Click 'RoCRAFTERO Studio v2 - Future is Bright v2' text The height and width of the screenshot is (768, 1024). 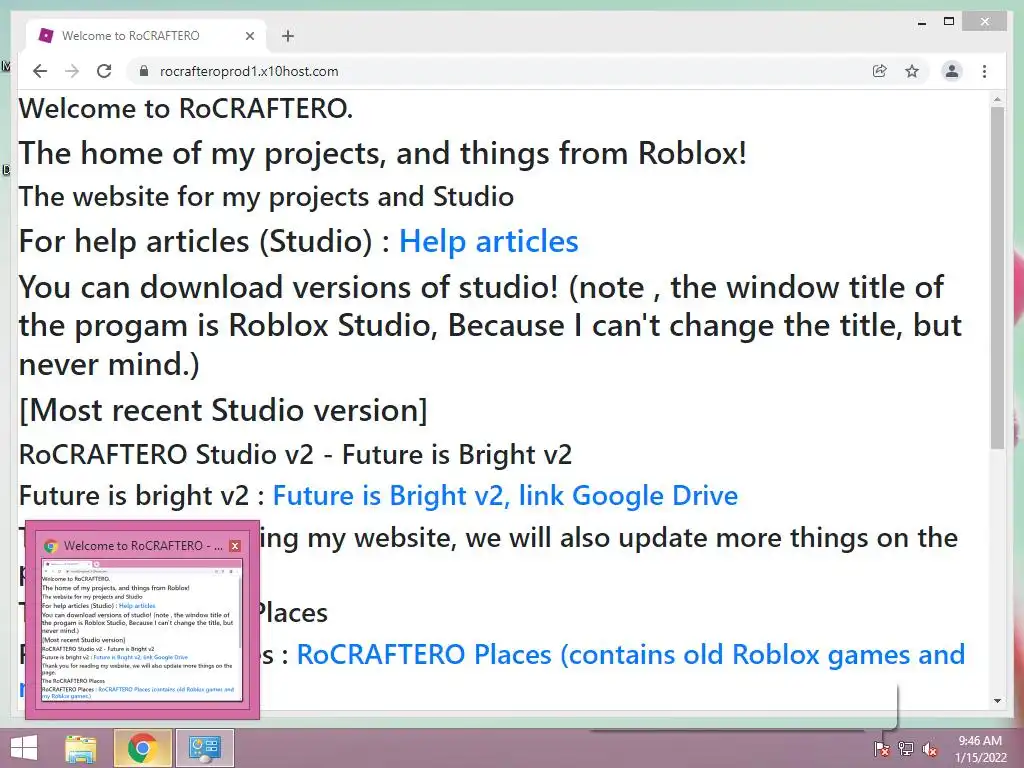tap(295, 455)
